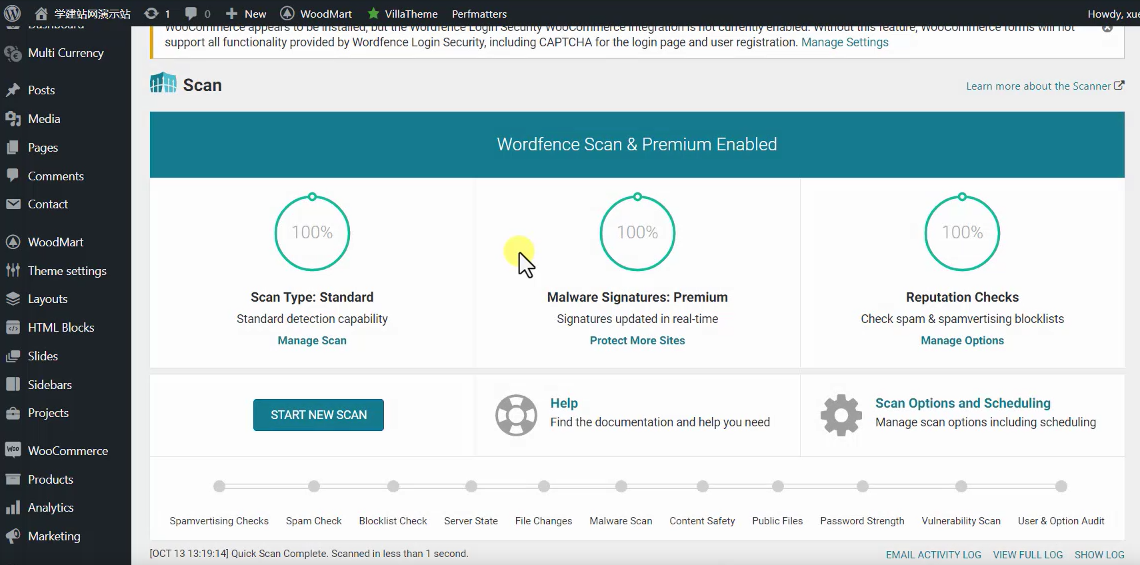Open the Theme settings menu item
The width and height of the screenshot is (1140, 565).
67,271
